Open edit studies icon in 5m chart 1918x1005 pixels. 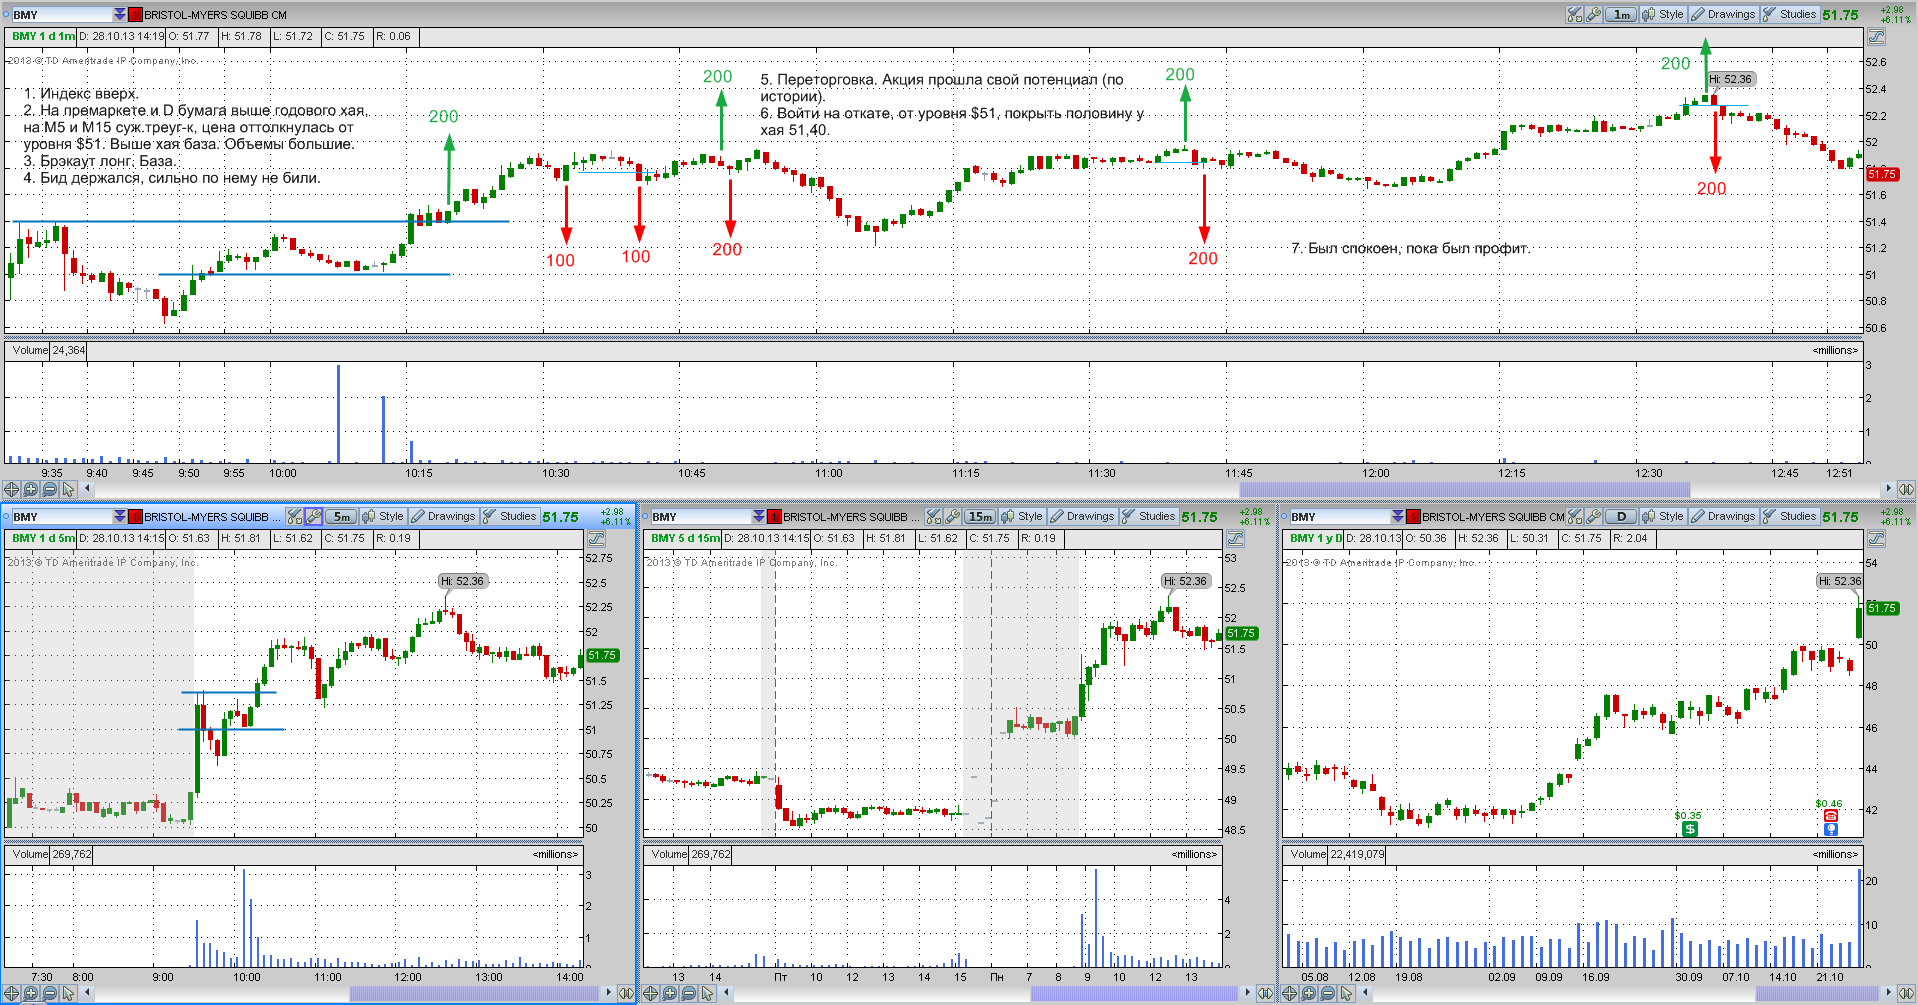coord(294,516)
